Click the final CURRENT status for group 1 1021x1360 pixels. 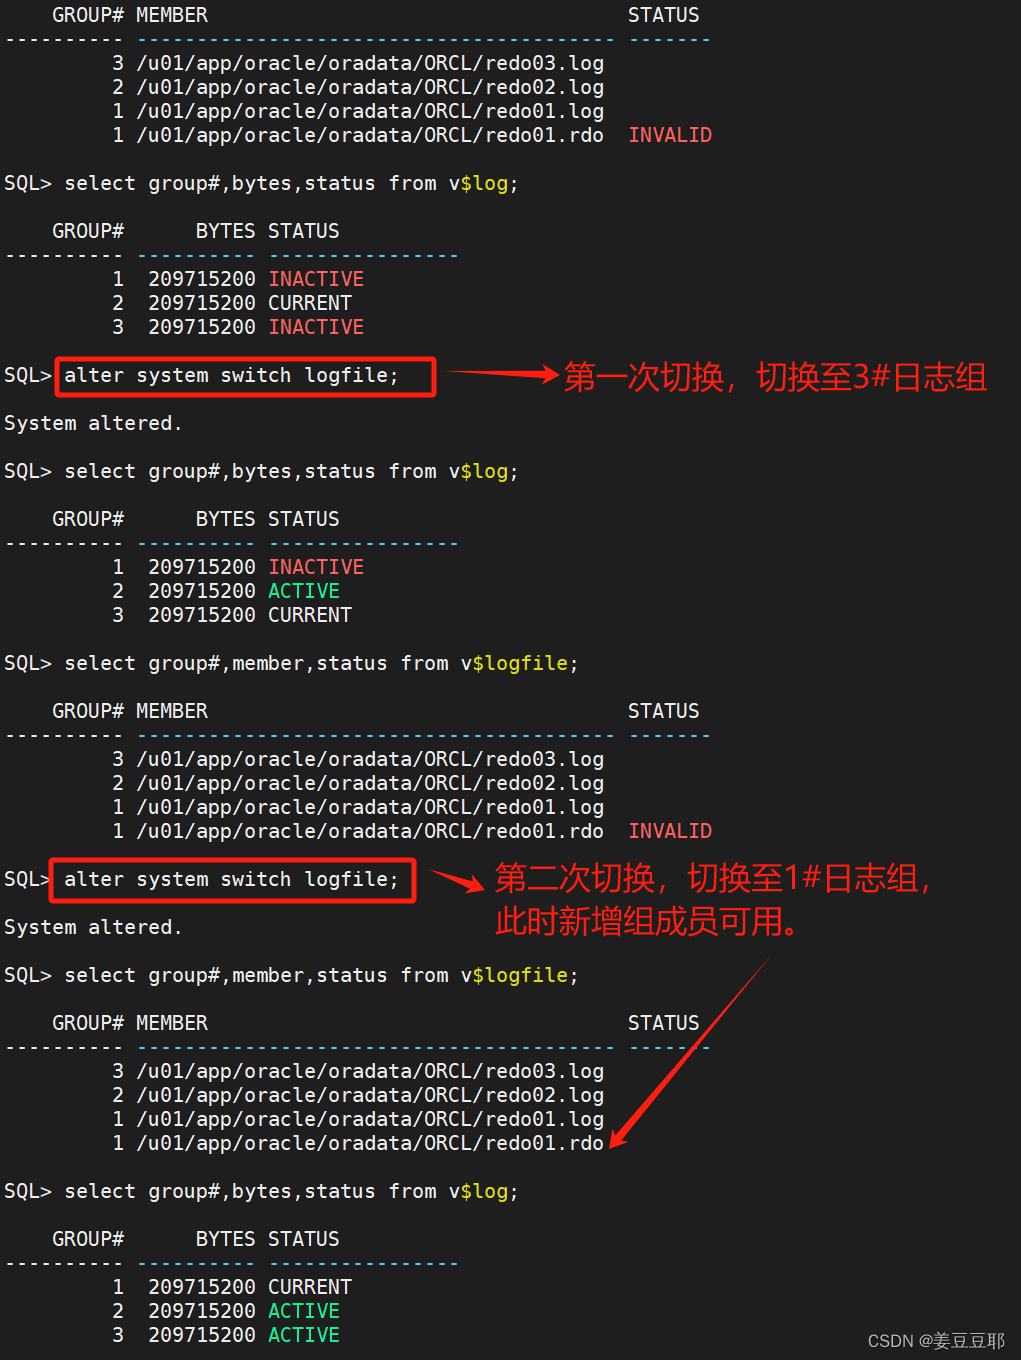(x=310, y=1287)
